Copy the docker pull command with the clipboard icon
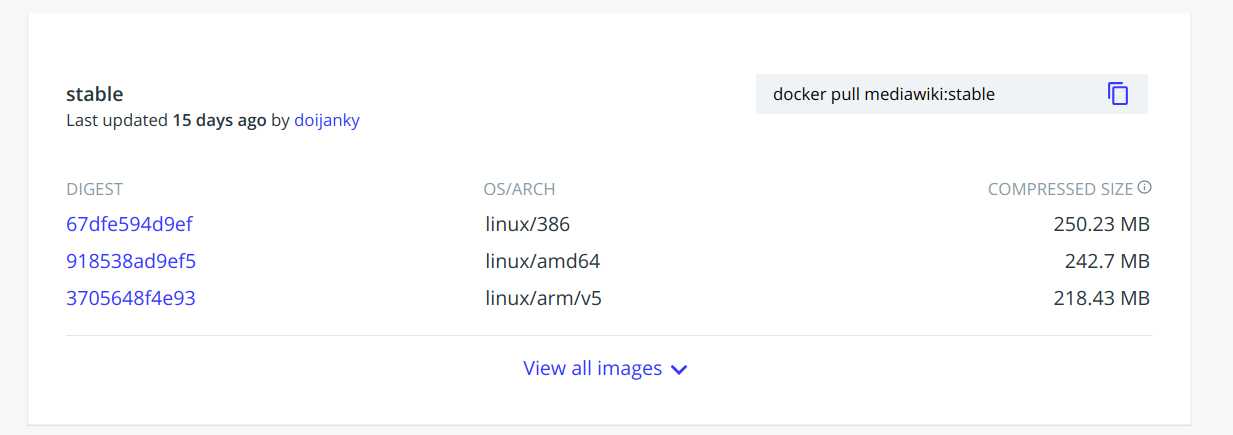 tap(1117, 94)
